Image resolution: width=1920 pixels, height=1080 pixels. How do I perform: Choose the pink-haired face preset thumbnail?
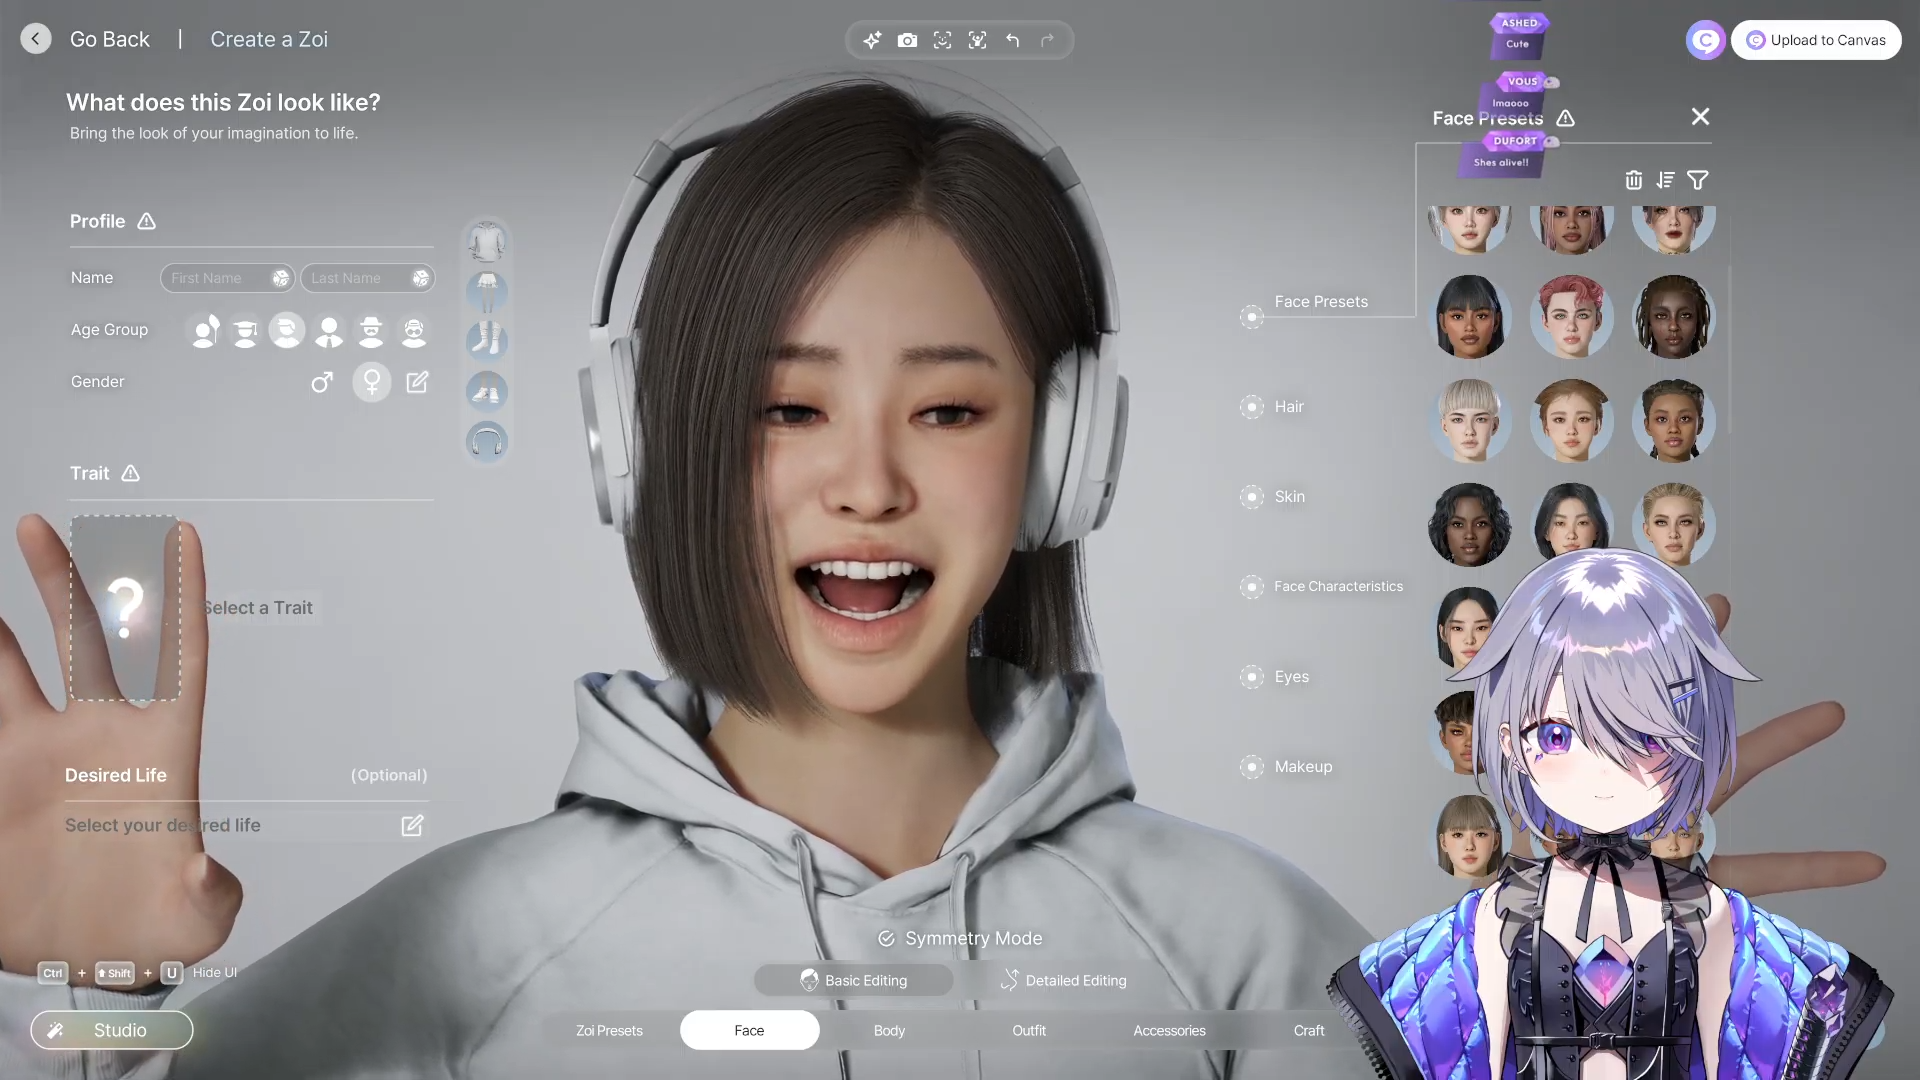[x=1571, y=317]
